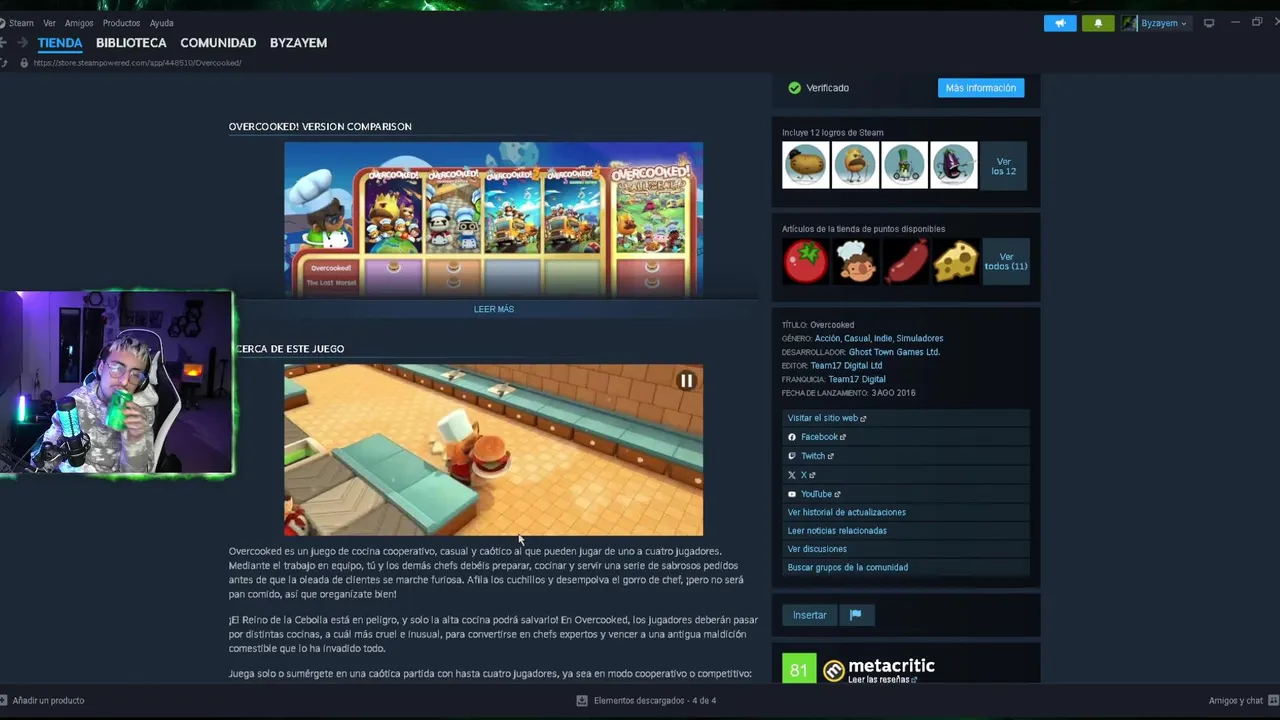
Task: Open Ghost Town Games Ltd. developer link
Action: (894, 352)
